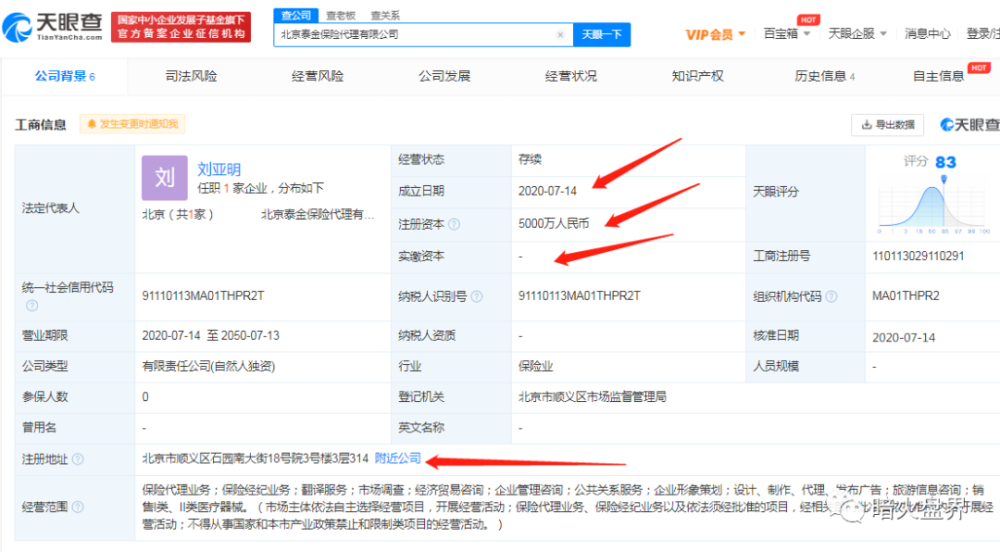
Task: Click the credit code 91110113MA01THPR2T under 统一社会信用代码
Action: click(x=203, y=296)
